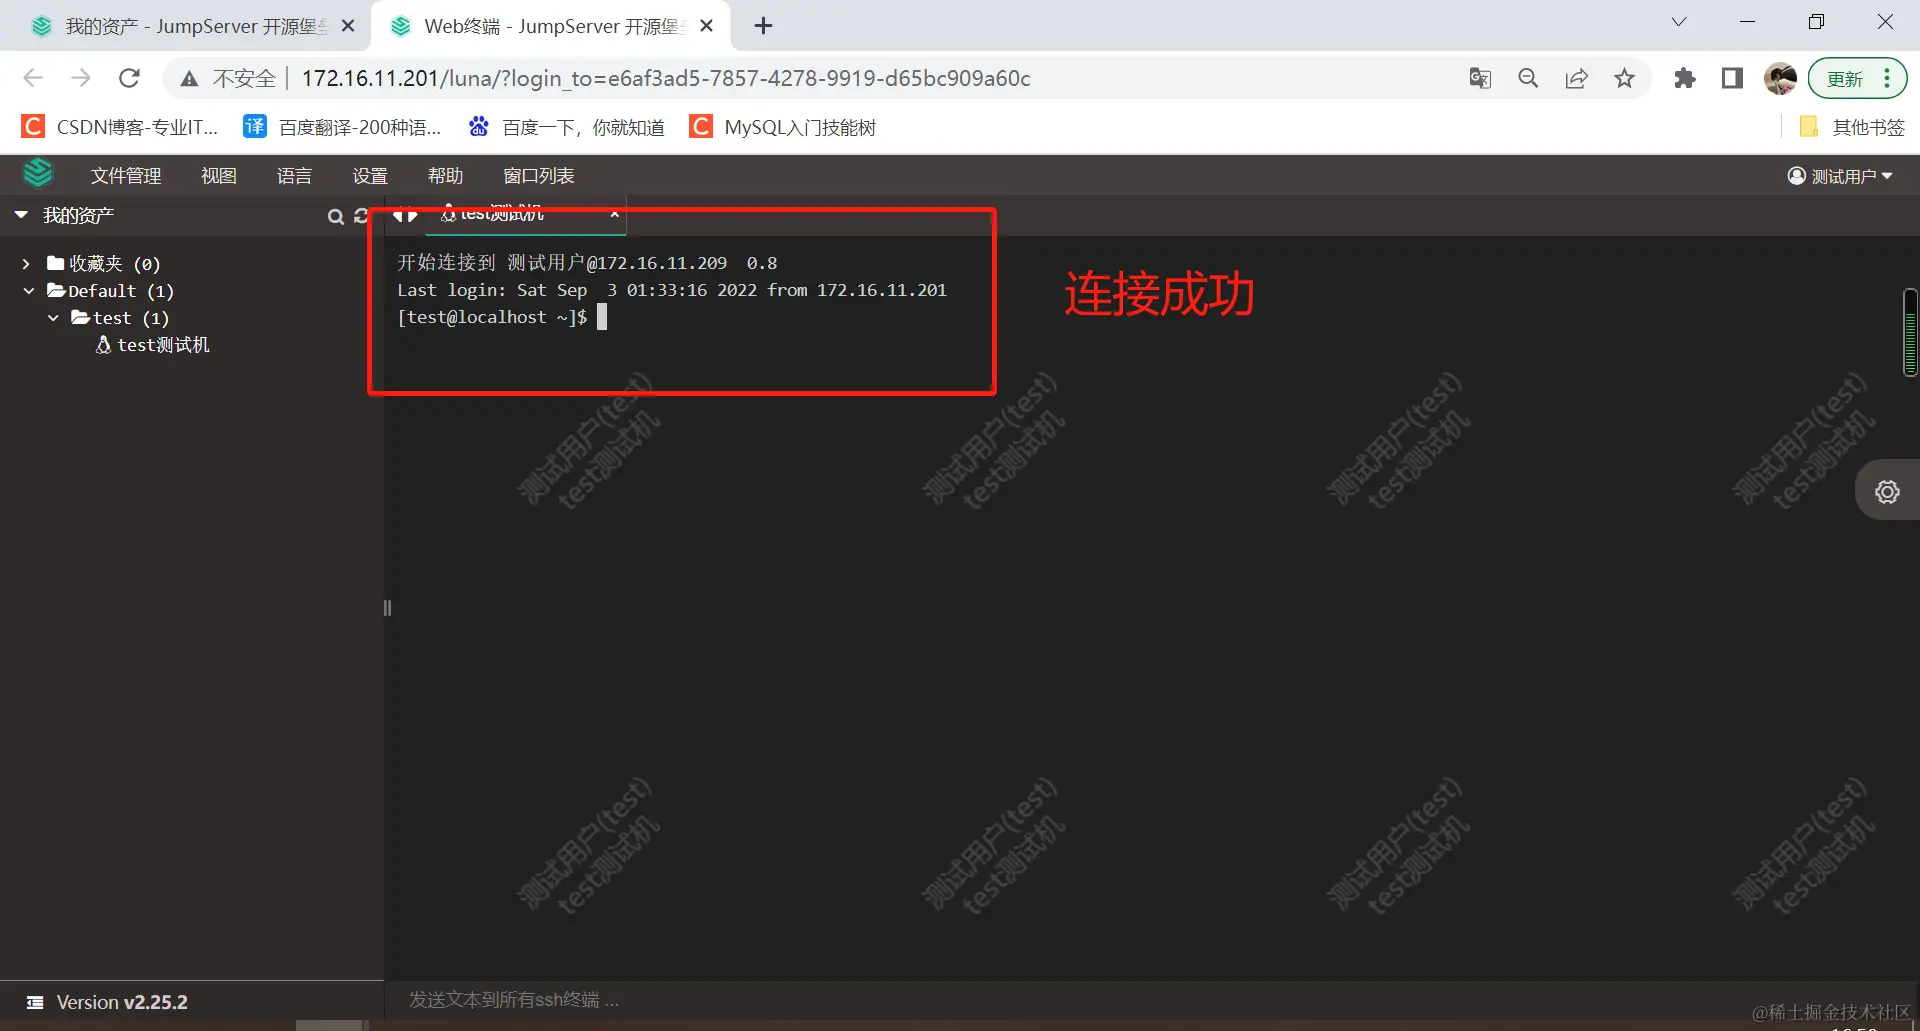Open a new browser tab

[x=764, y=26]
